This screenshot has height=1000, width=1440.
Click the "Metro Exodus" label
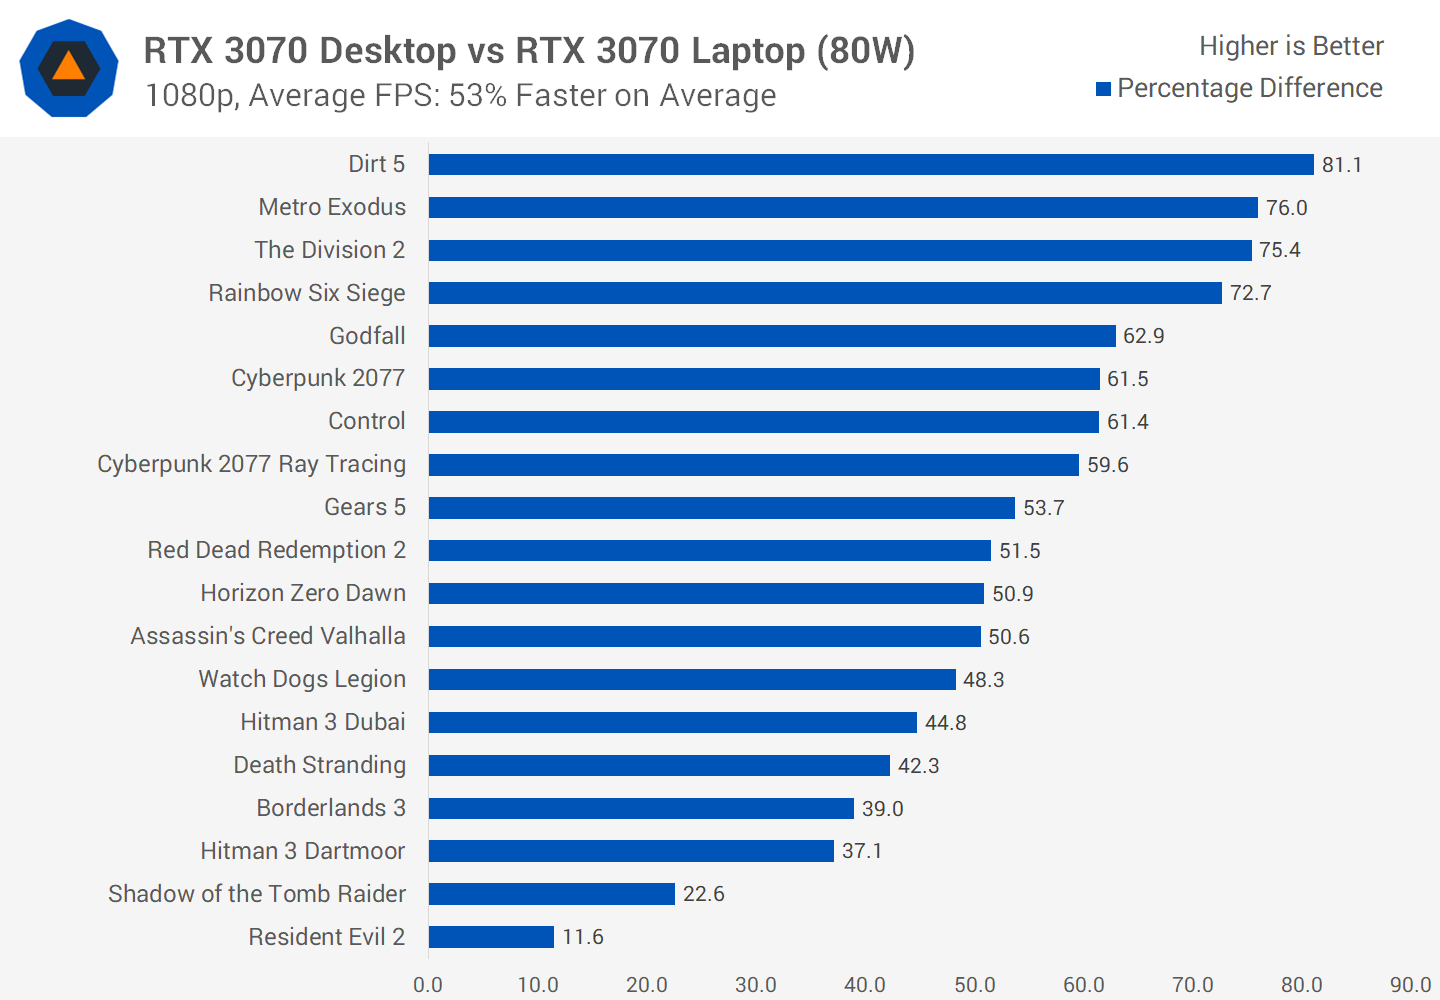coord(332,207)
